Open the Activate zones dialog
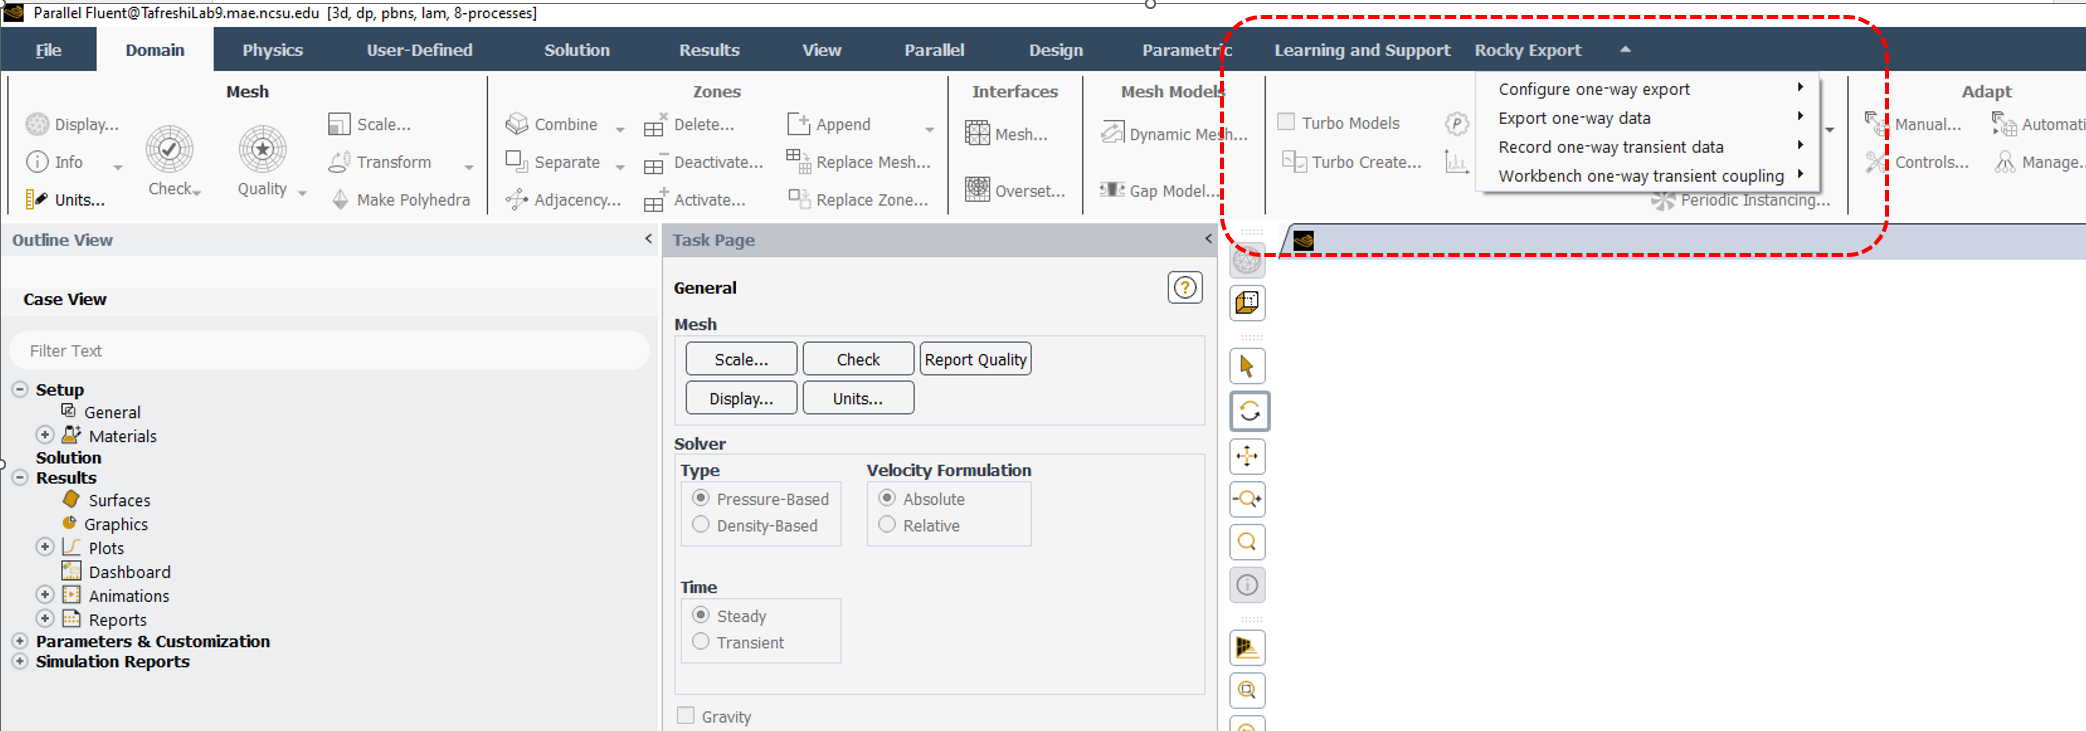 [x=695, y=199]
